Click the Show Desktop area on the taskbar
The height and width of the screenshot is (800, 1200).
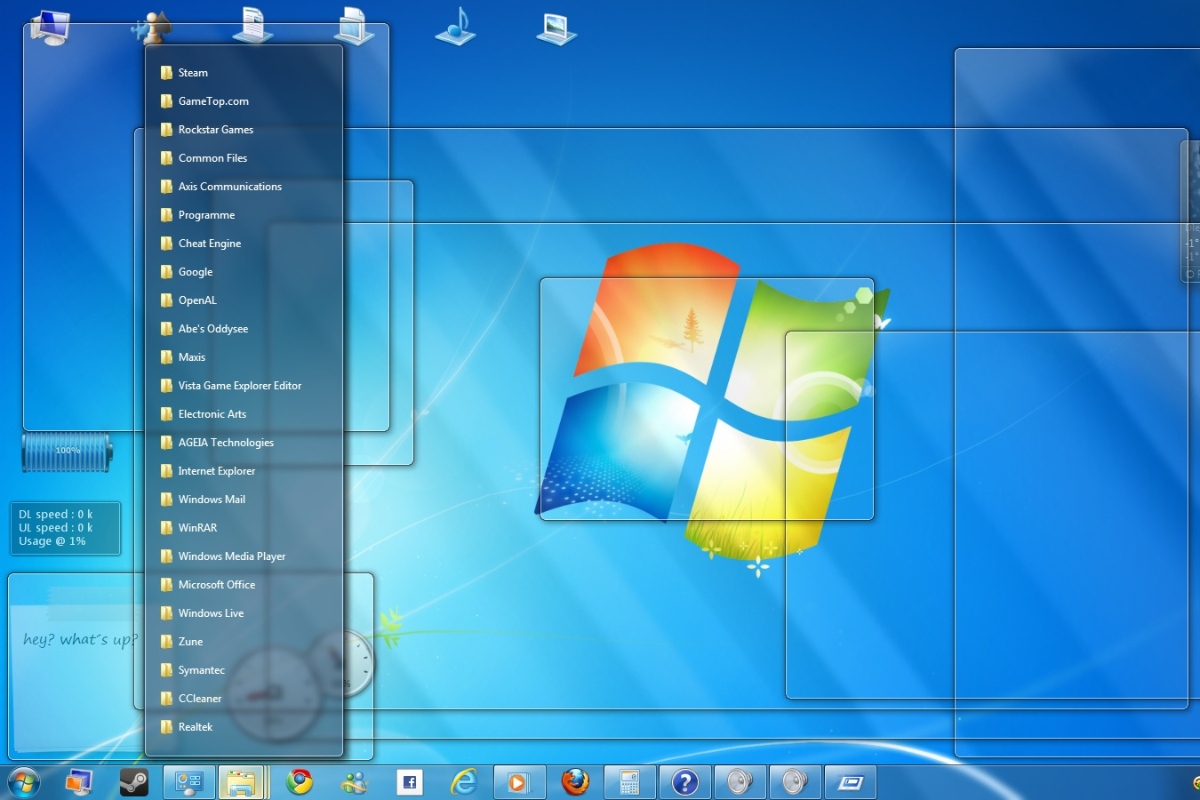1195,781
